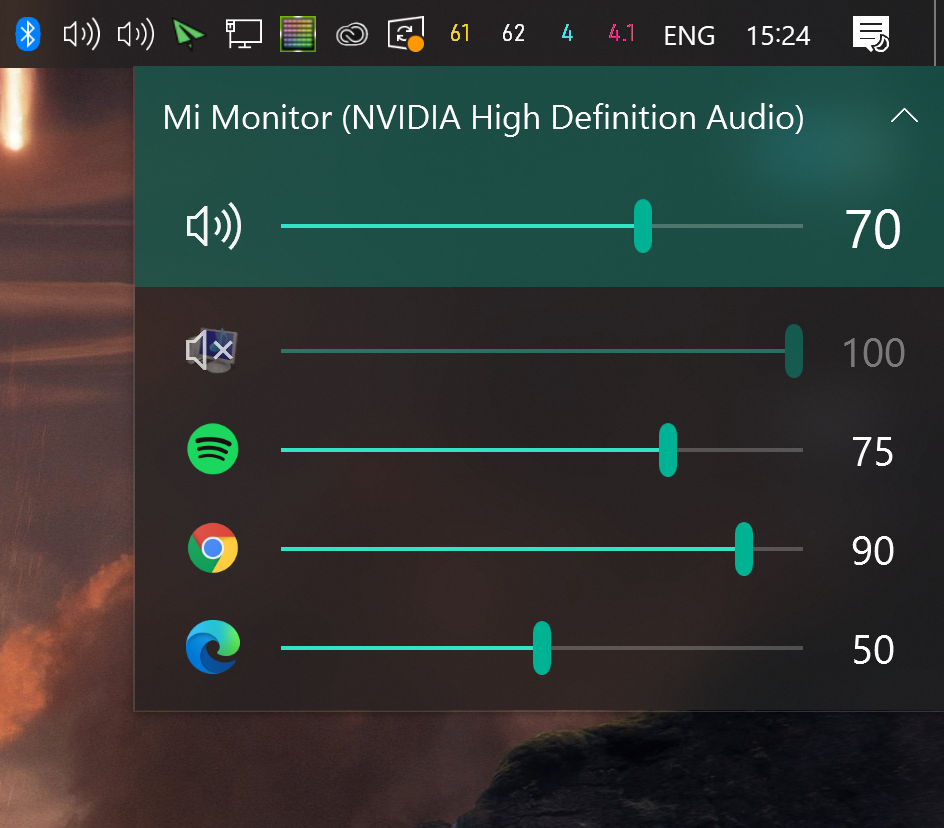
Task: Open the network computer tray icon
Action: point(243,34)
